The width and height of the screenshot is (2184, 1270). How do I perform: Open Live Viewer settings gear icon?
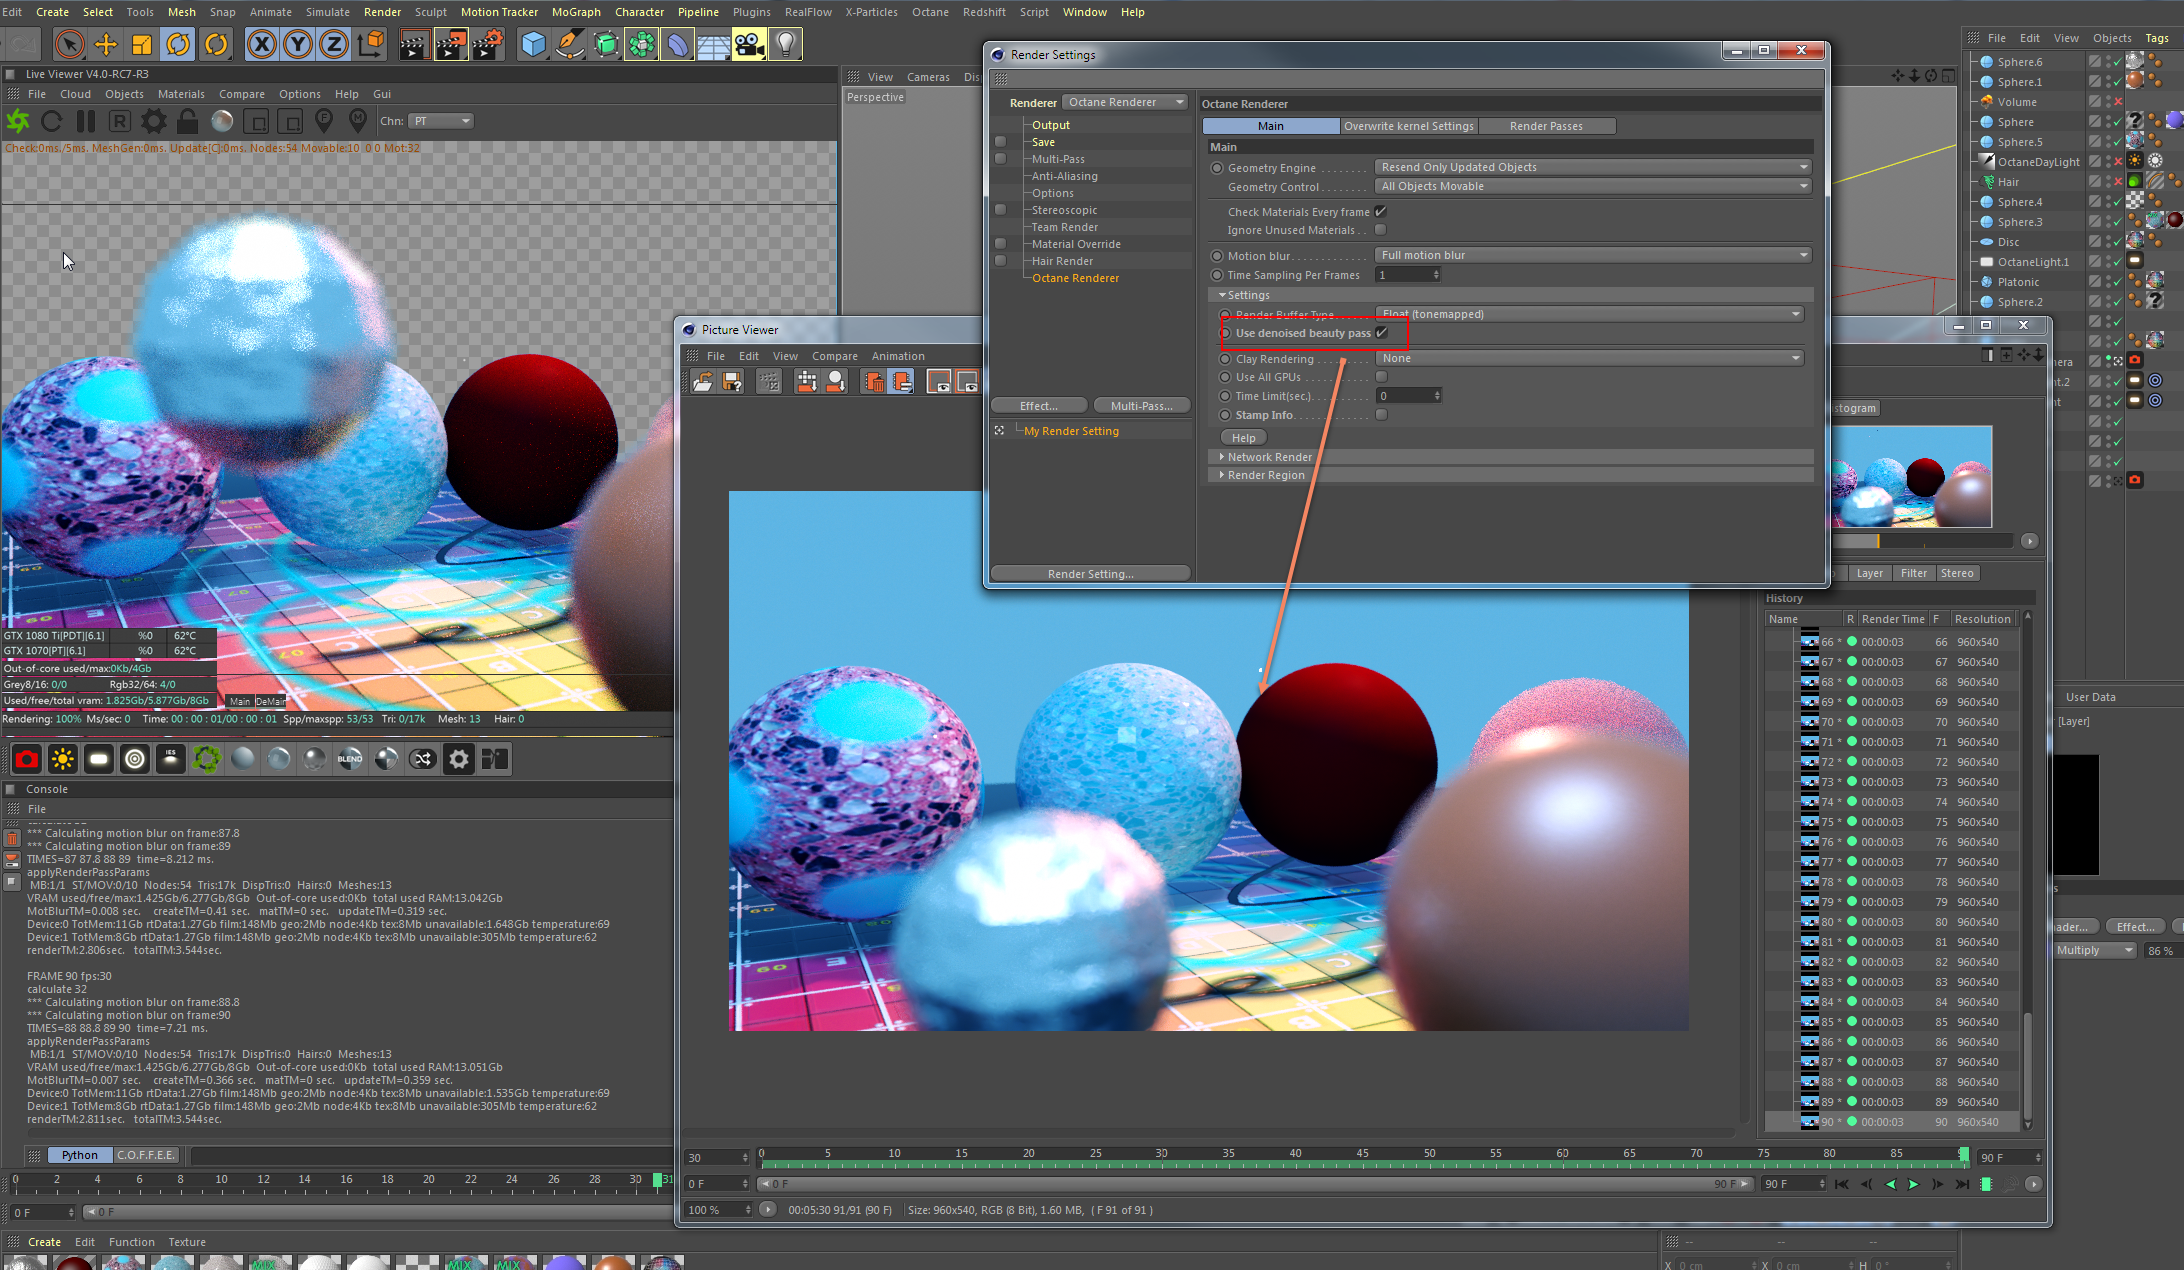click(153, 121)
